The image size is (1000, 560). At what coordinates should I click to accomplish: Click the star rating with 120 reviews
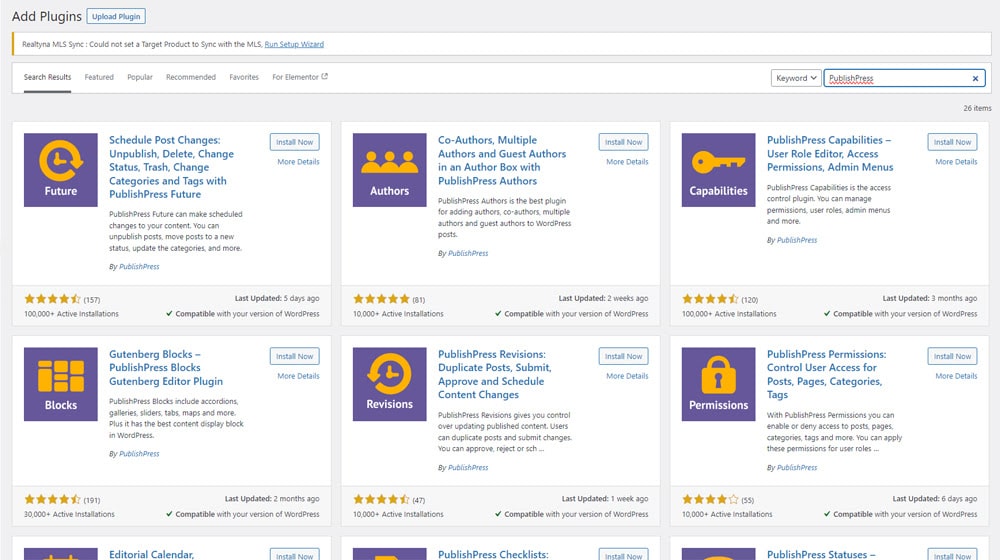710,299
